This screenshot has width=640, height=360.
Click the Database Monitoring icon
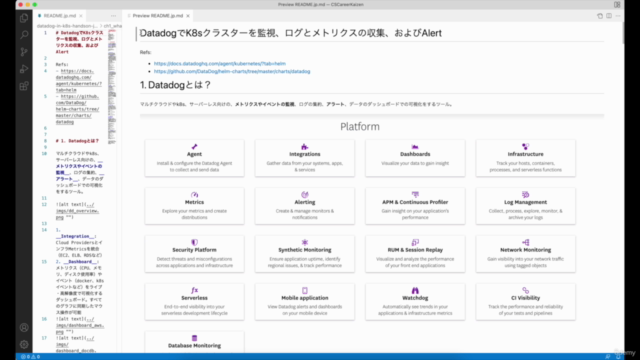coord(194,338)
